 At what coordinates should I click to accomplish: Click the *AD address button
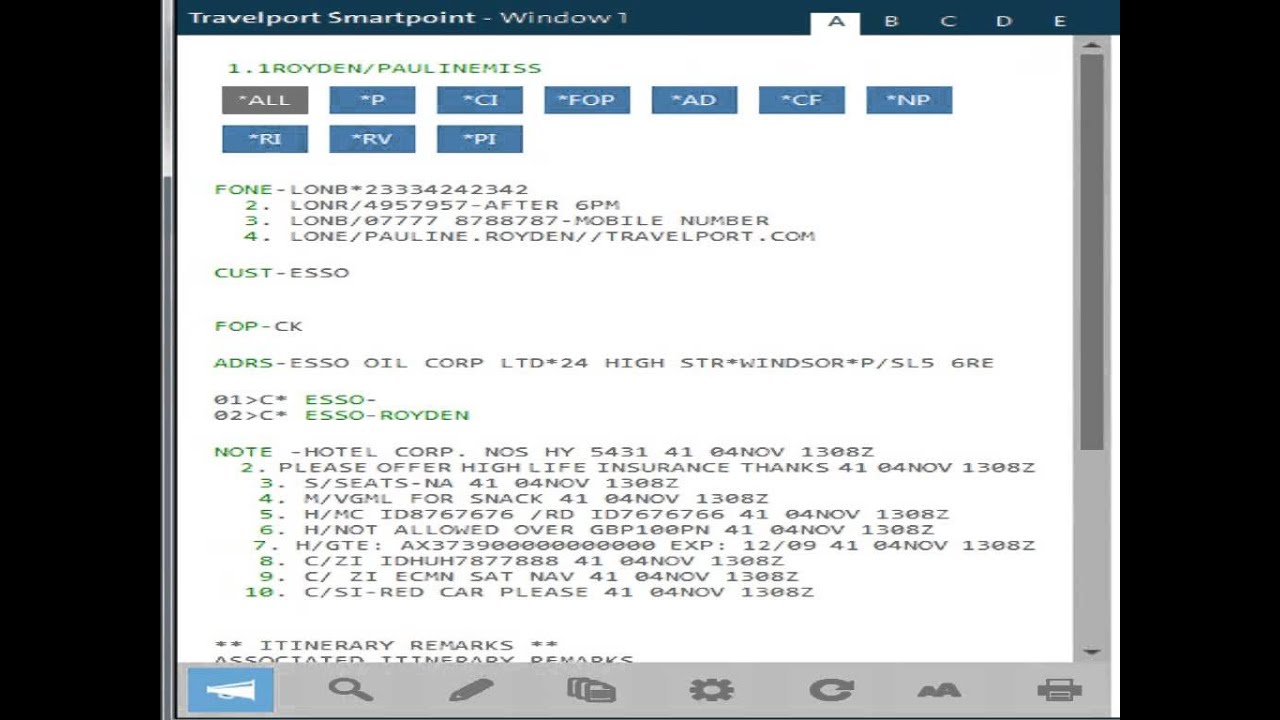(694, 100)
